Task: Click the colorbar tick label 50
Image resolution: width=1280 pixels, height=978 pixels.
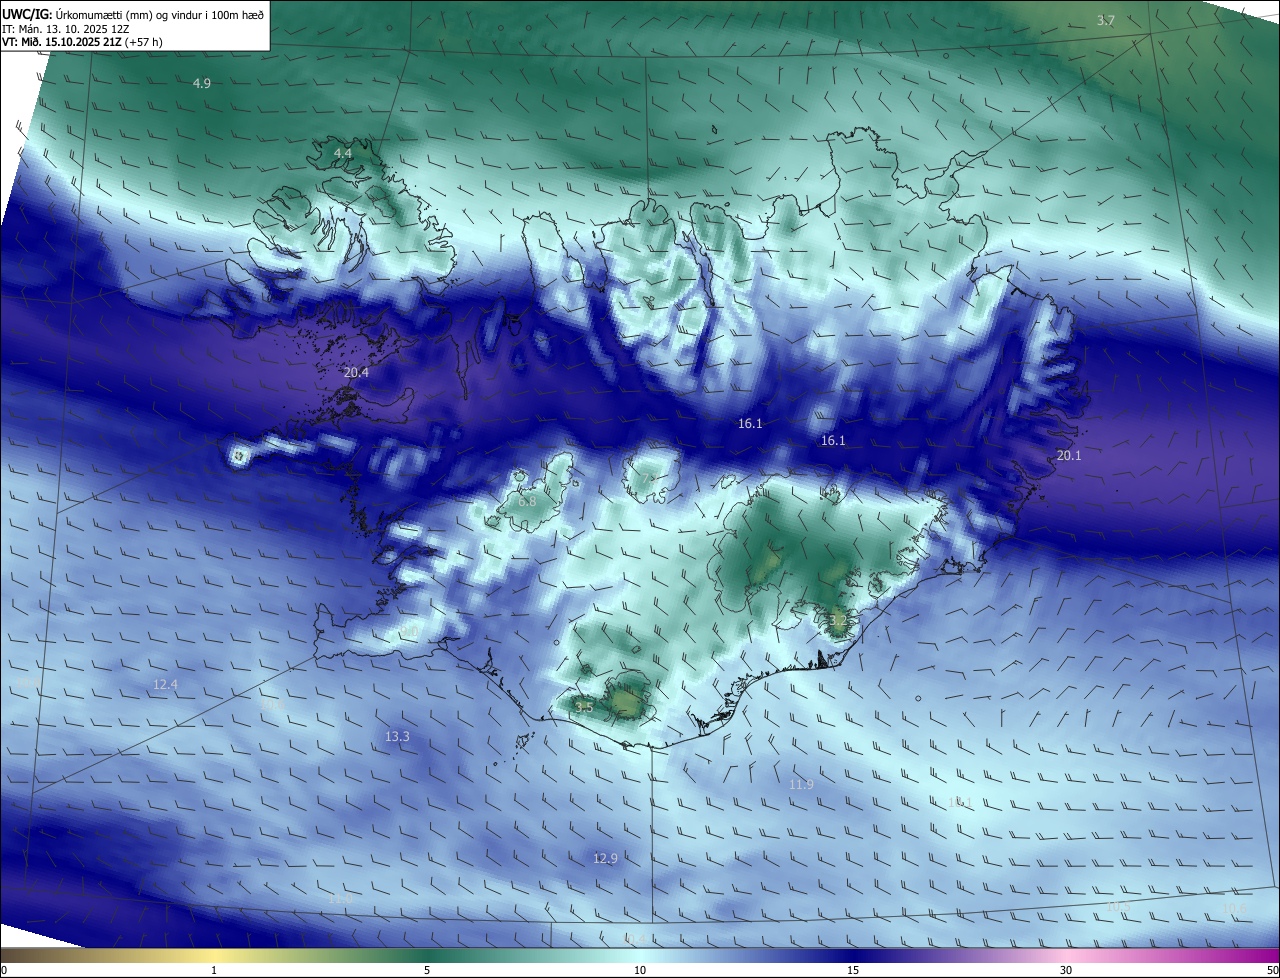Action: pos(1272,970)
